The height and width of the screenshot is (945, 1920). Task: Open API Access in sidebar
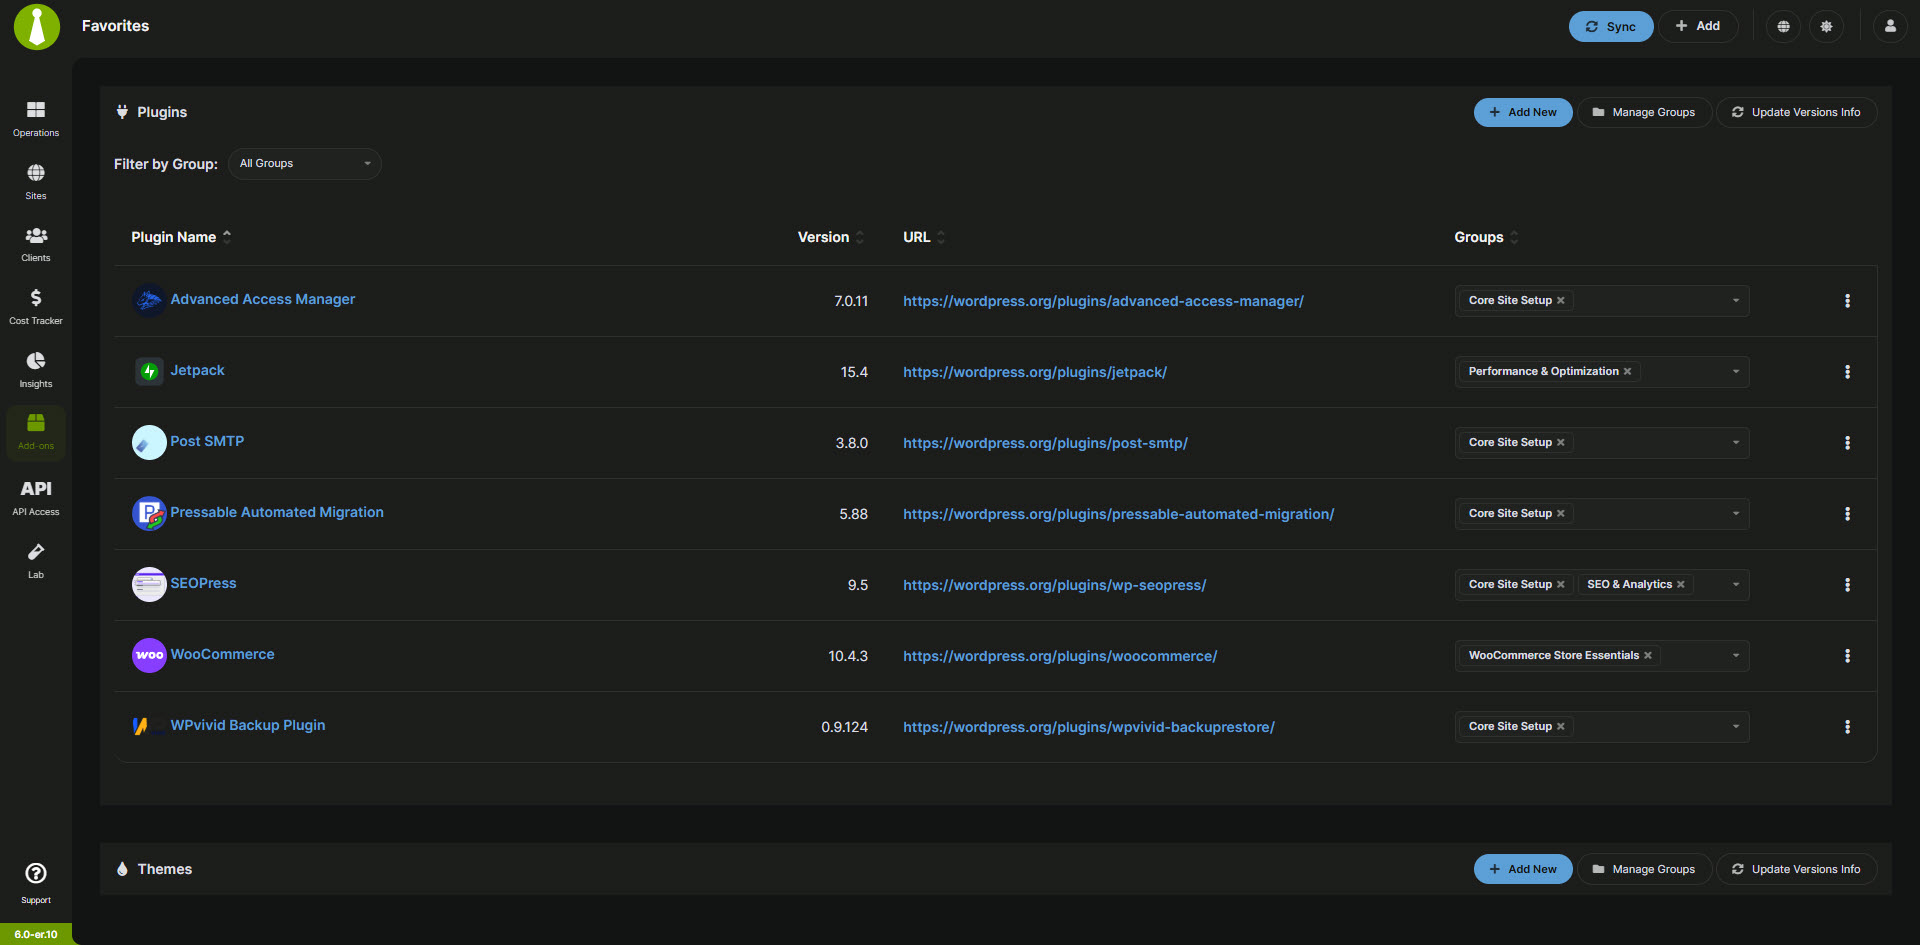click(36, 497)
